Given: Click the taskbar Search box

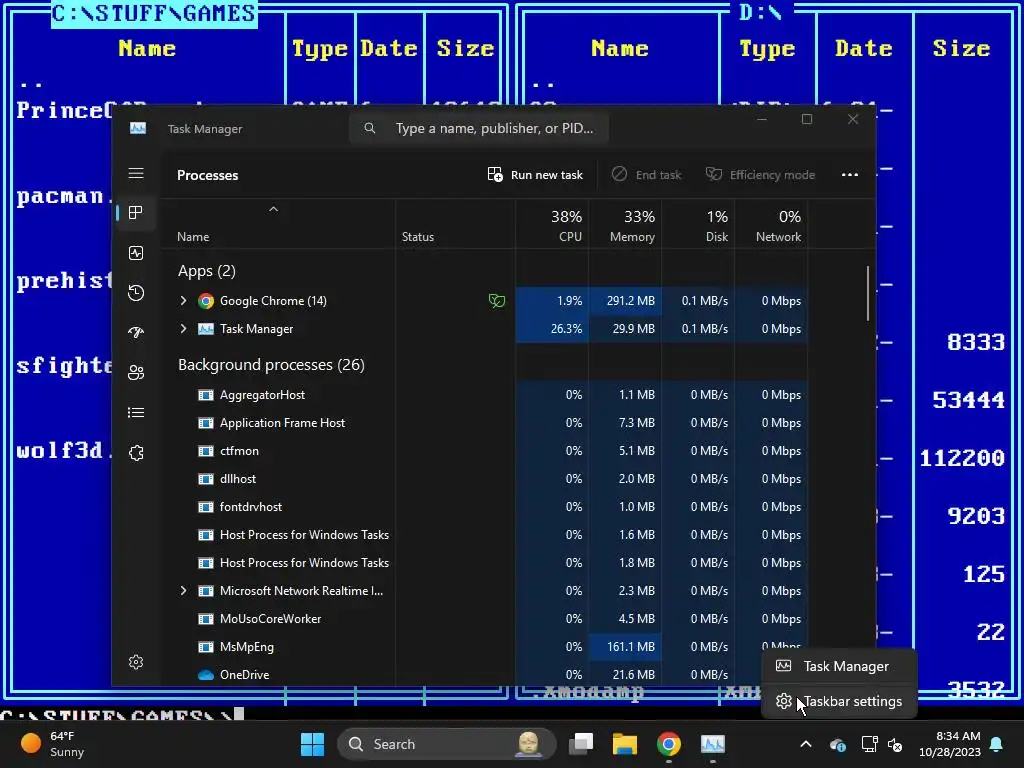Looking at the screenshot, I should [x=446, y=744].
